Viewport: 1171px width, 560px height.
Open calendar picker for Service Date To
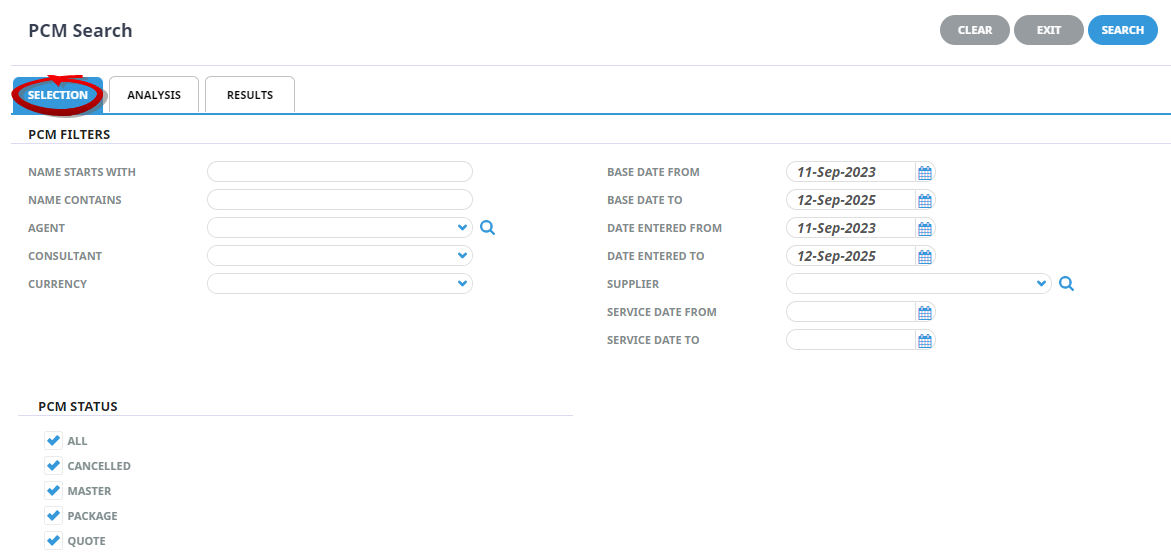[x=925, y=340]
